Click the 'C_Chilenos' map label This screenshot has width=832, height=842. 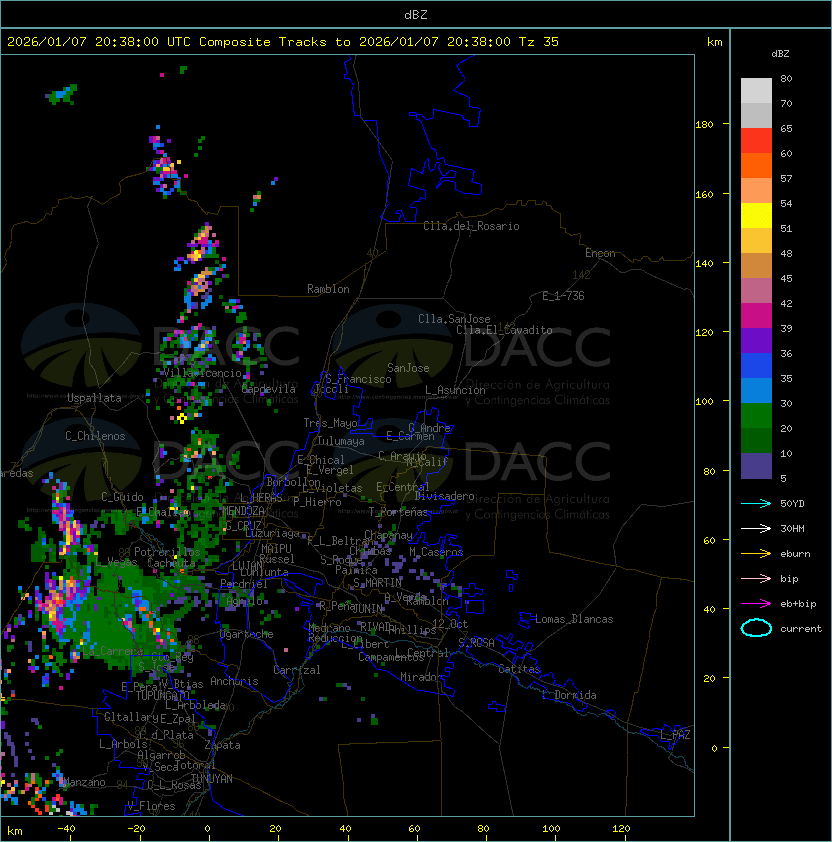click(x=95, y=436)
